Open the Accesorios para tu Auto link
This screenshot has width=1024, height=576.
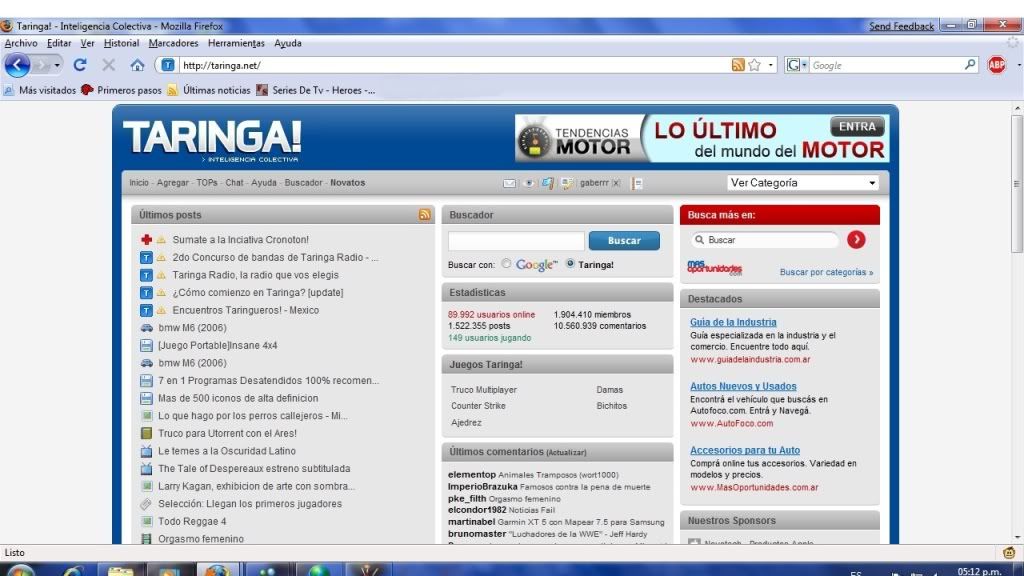click(744, 450)
